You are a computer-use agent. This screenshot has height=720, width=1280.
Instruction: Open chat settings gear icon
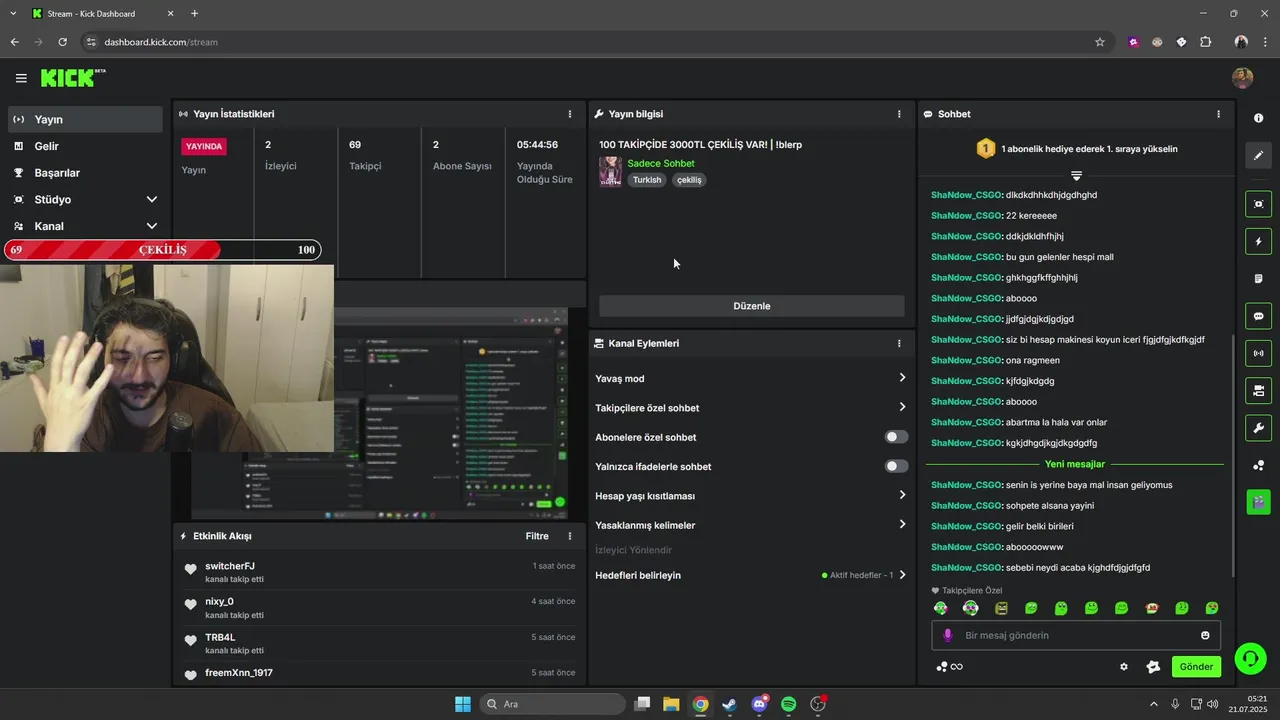1124,667
